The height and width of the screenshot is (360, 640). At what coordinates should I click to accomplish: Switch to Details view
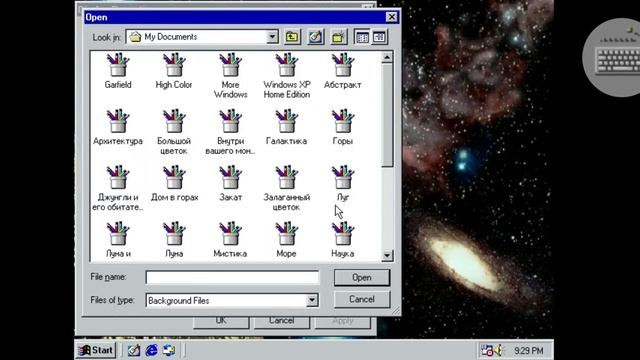379,37
